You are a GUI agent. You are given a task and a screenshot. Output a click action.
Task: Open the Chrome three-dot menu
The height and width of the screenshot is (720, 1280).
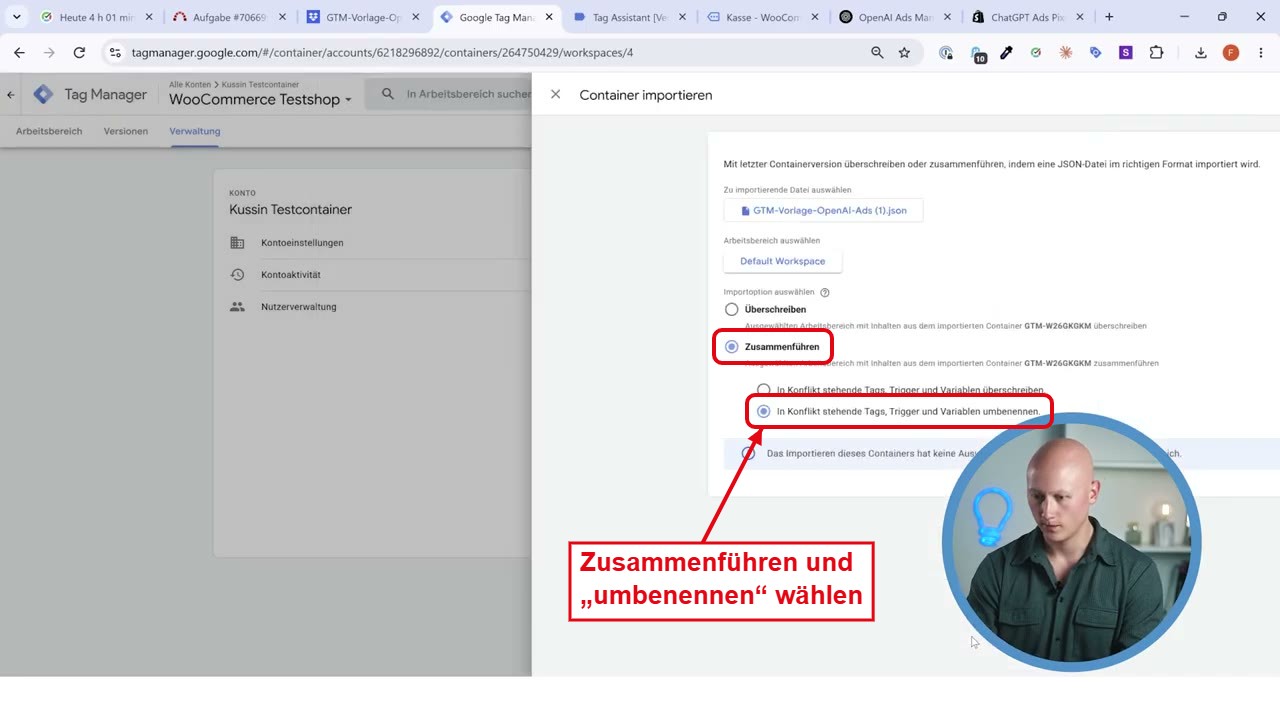click(1259, 53)
